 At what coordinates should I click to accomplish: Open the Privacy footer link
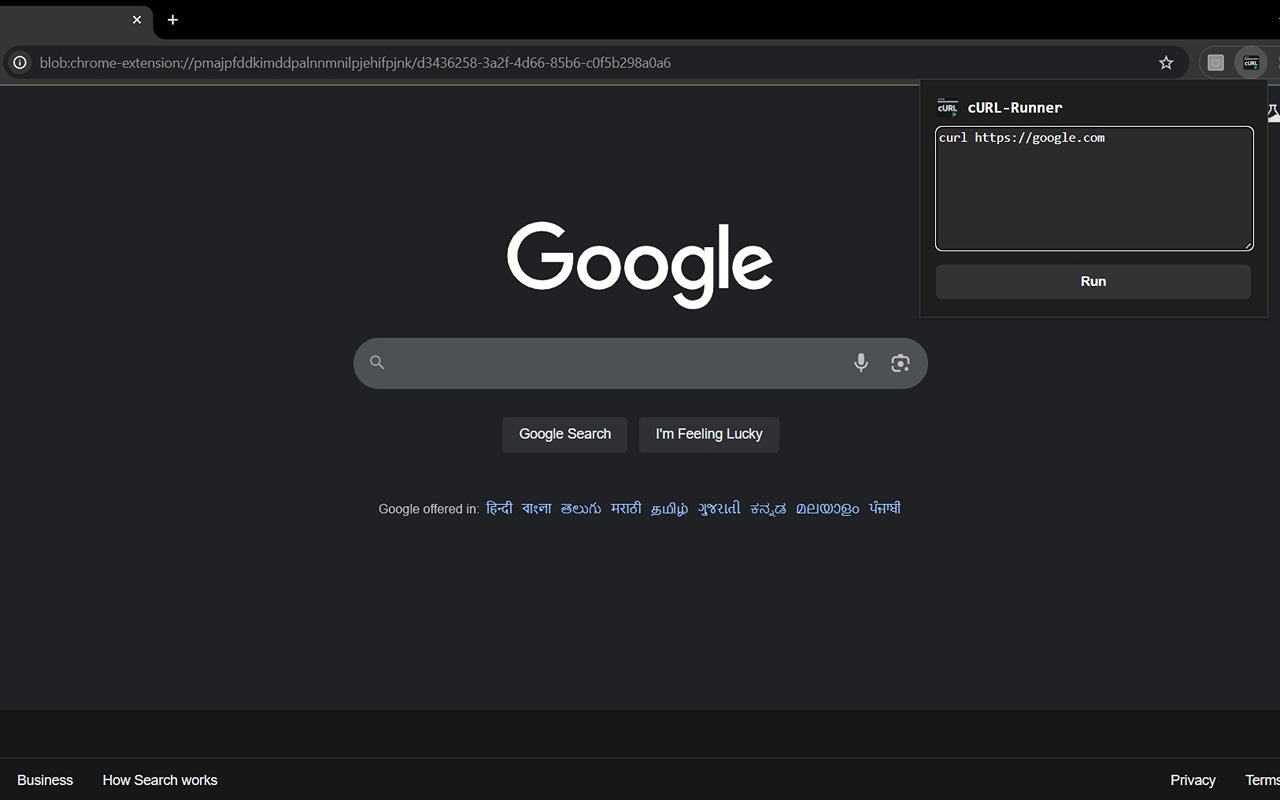[x=1193, y=780]
